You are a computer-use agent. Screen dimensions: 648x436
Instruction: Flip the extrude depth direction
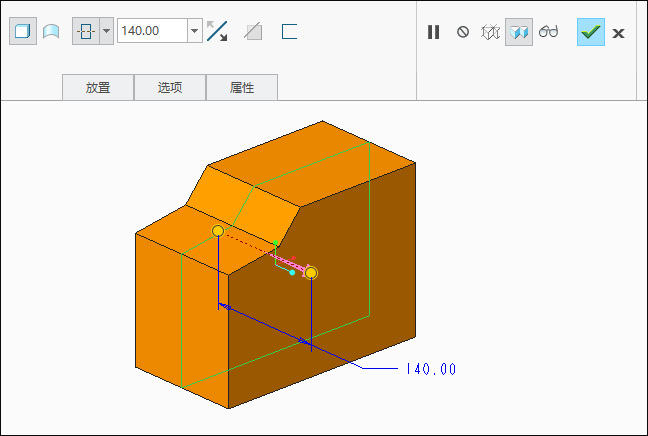pyautogui.click(x=217, y=31)
